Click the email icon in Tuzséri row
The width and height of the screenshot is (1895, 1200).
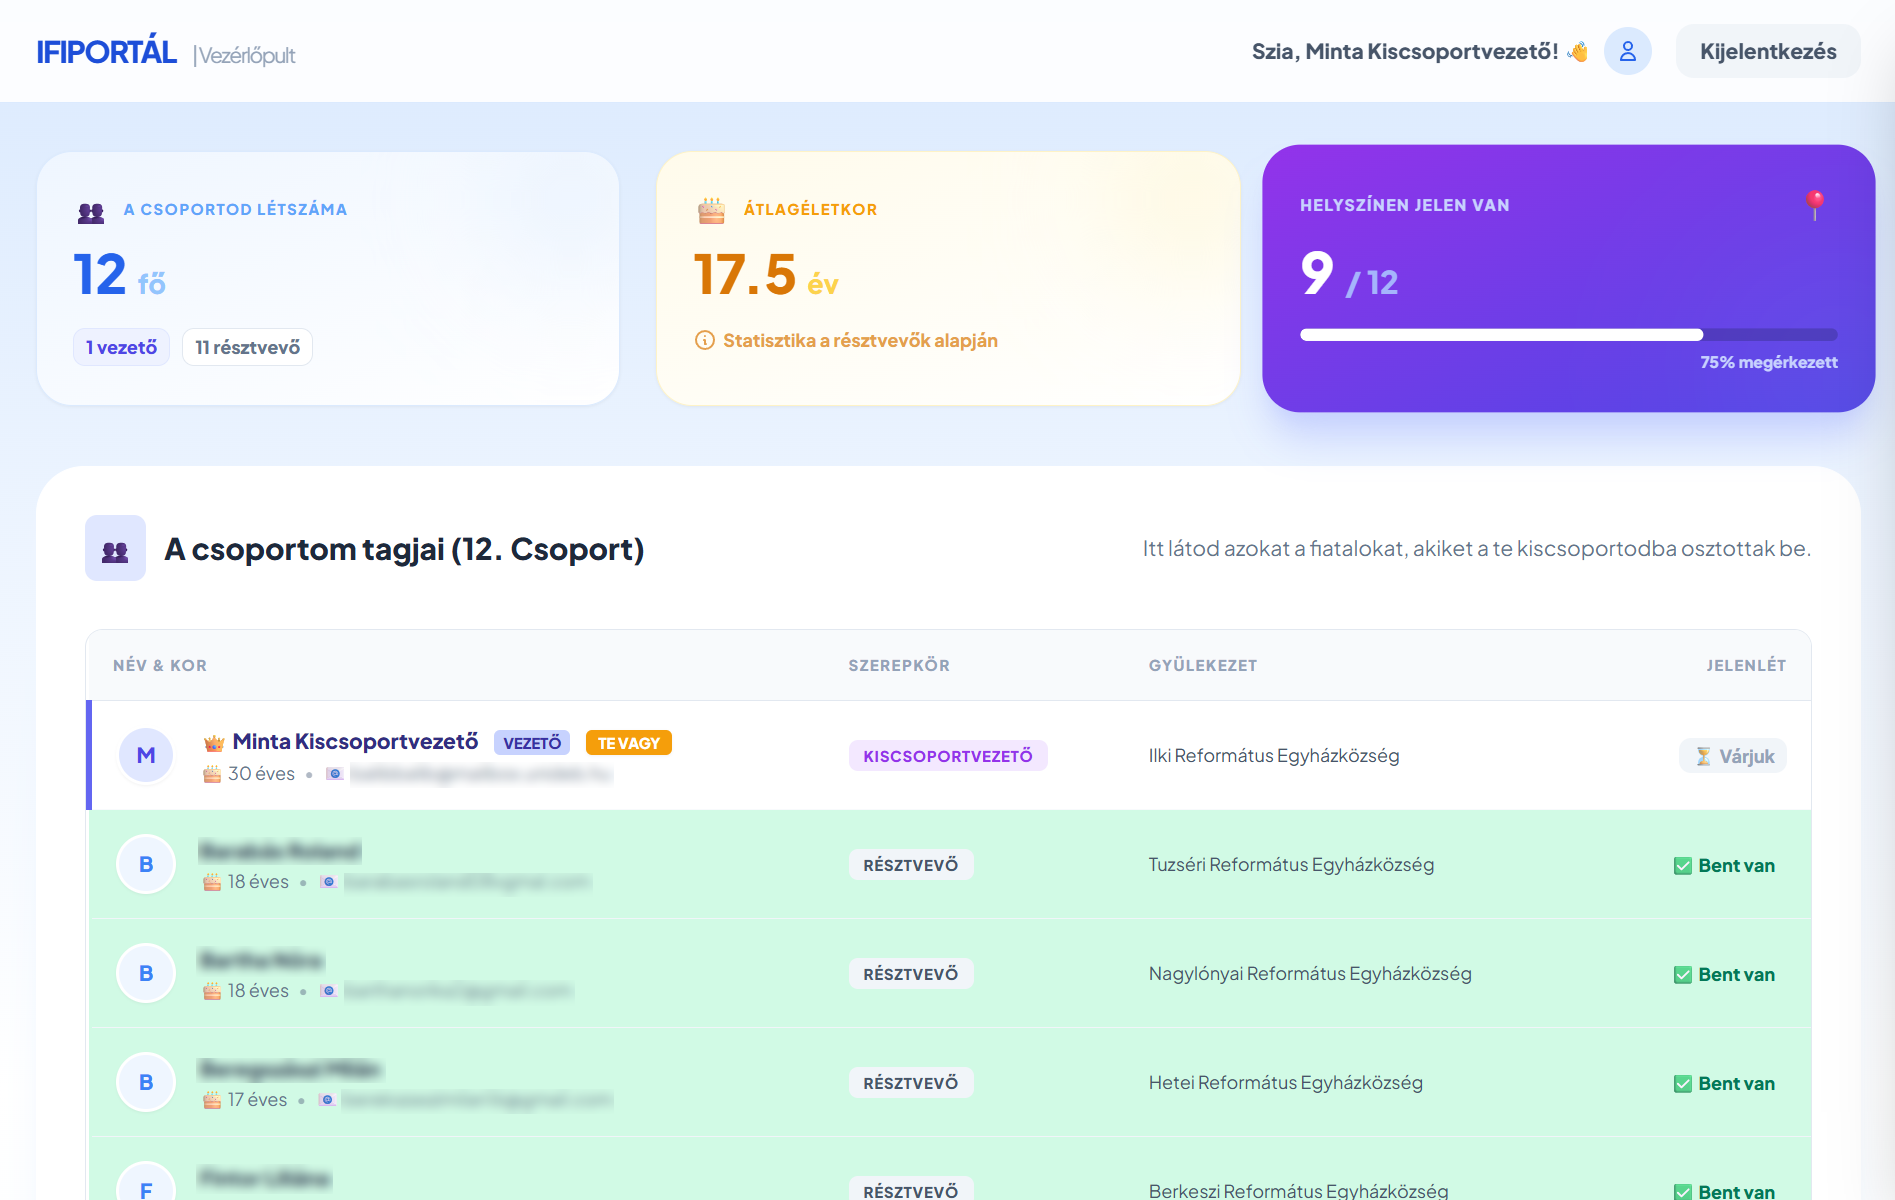(x=329, y=882)
